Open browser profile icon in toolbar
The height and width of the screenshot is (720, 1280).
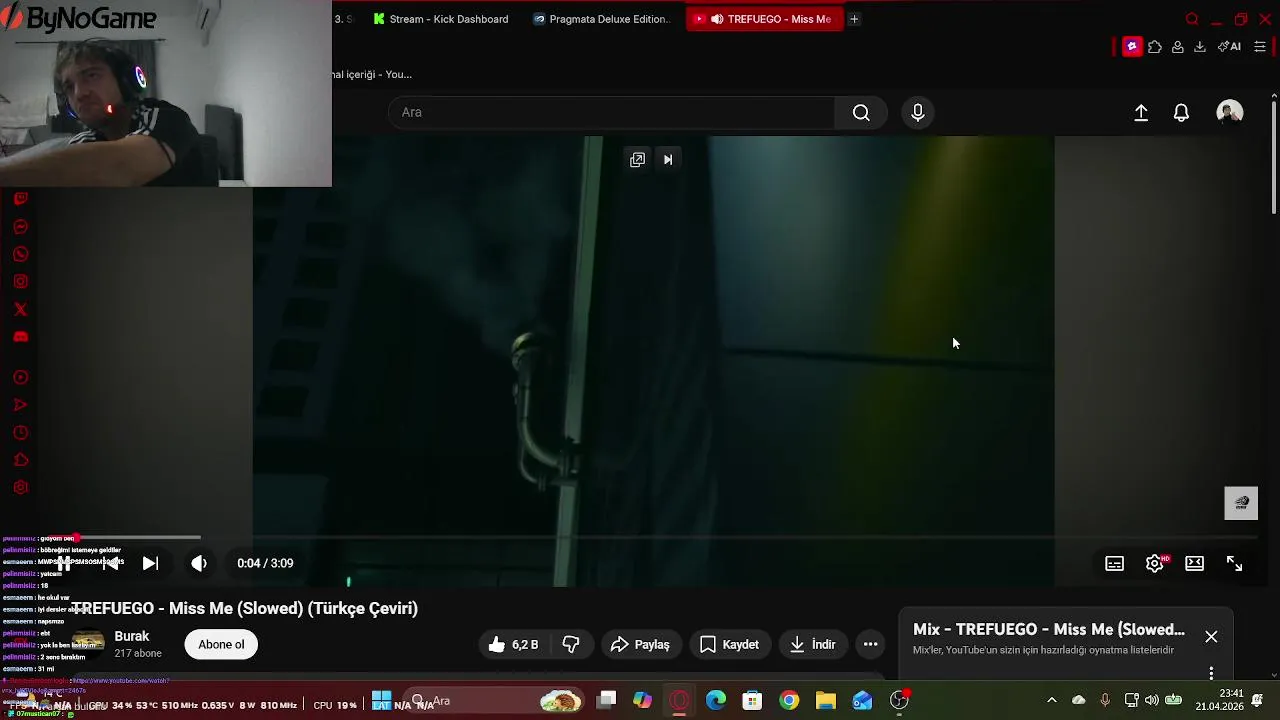[x=1178, y=46]
